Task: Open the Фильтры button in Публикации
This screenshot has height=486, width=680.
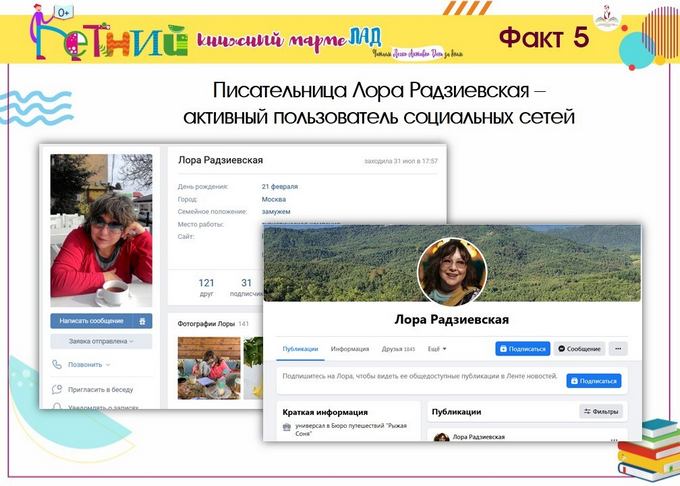Action: point(601,411)
